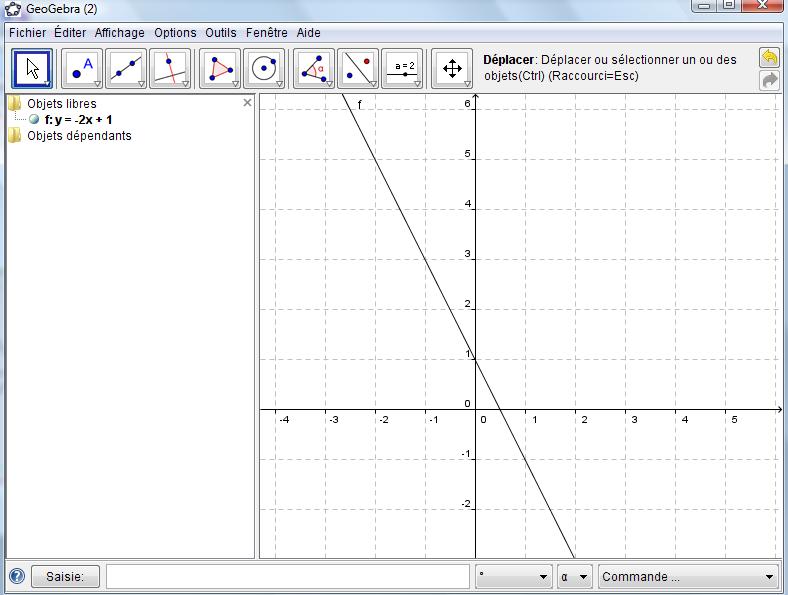Click the help question mark icon
The height and width of the screenshot is (595, 788).
[17, 576]
